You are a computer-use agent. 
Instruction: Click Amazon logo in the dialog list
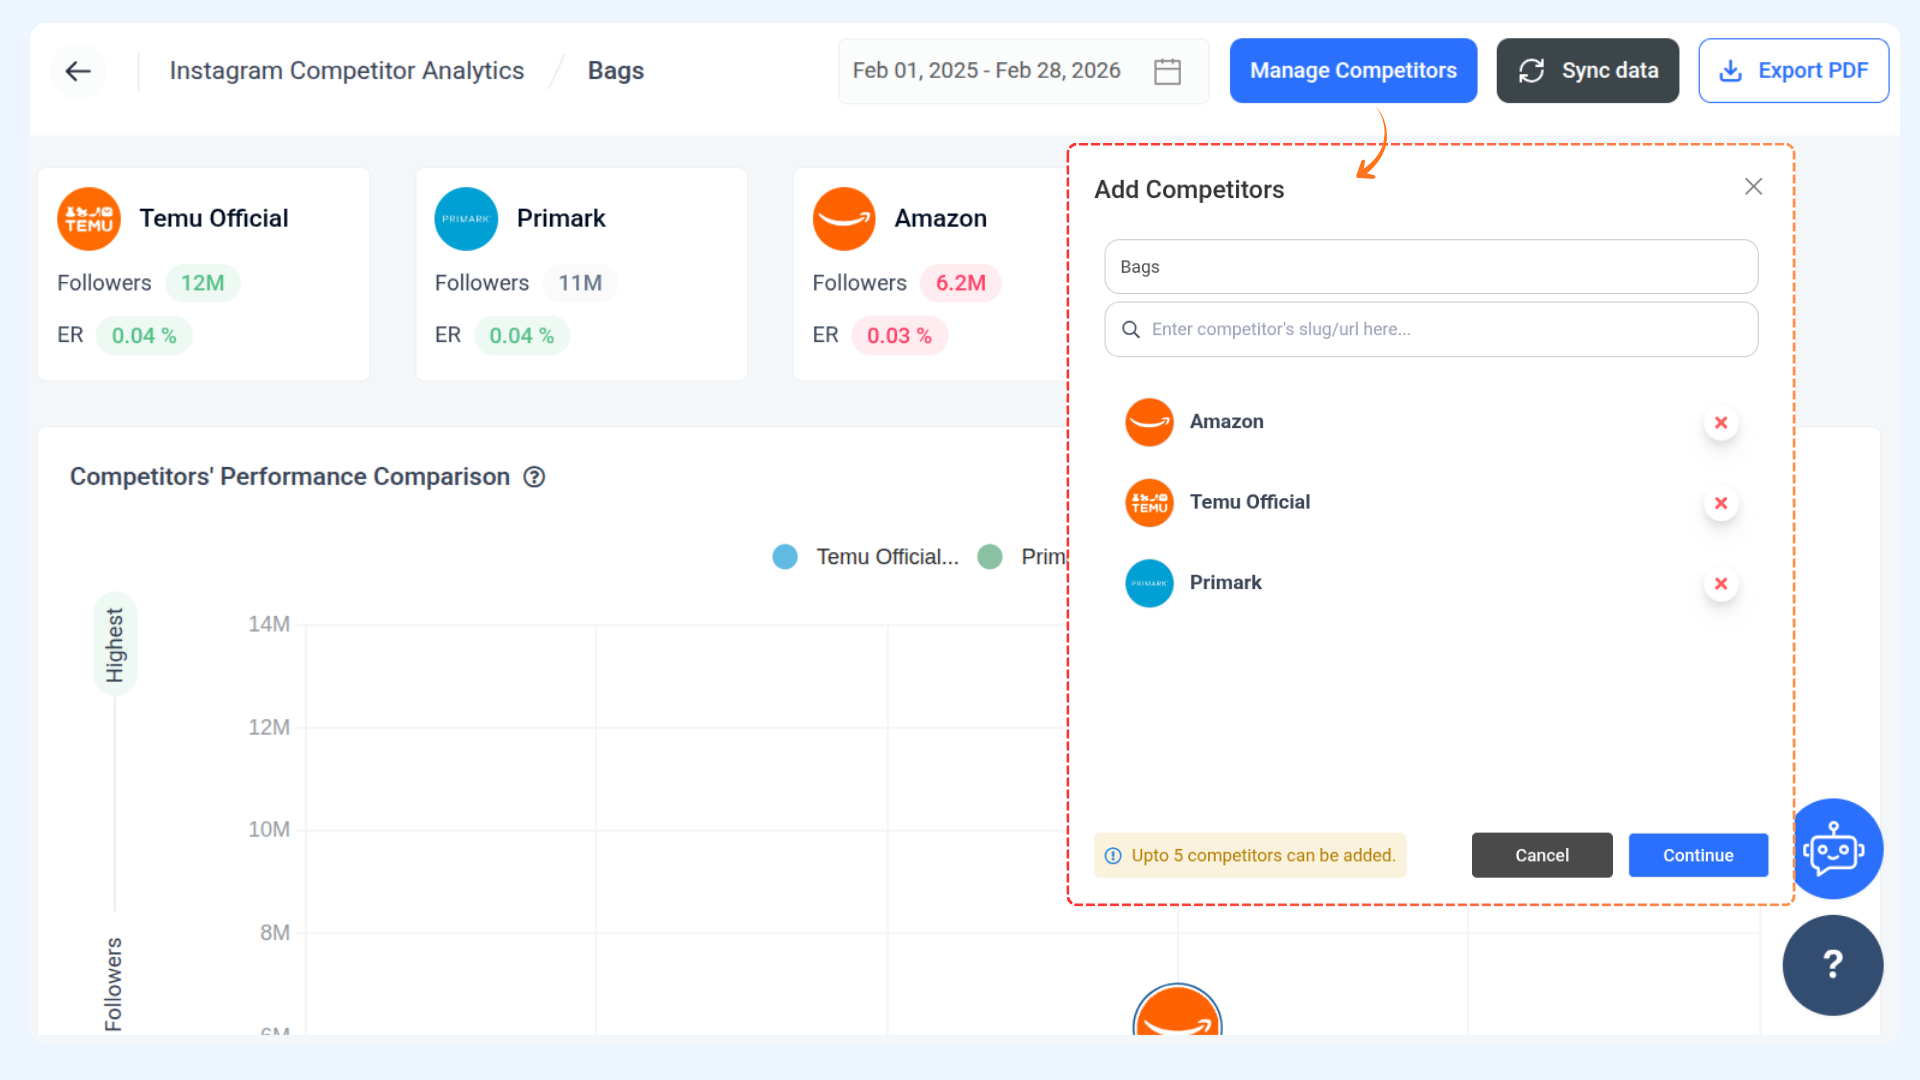1149,422
